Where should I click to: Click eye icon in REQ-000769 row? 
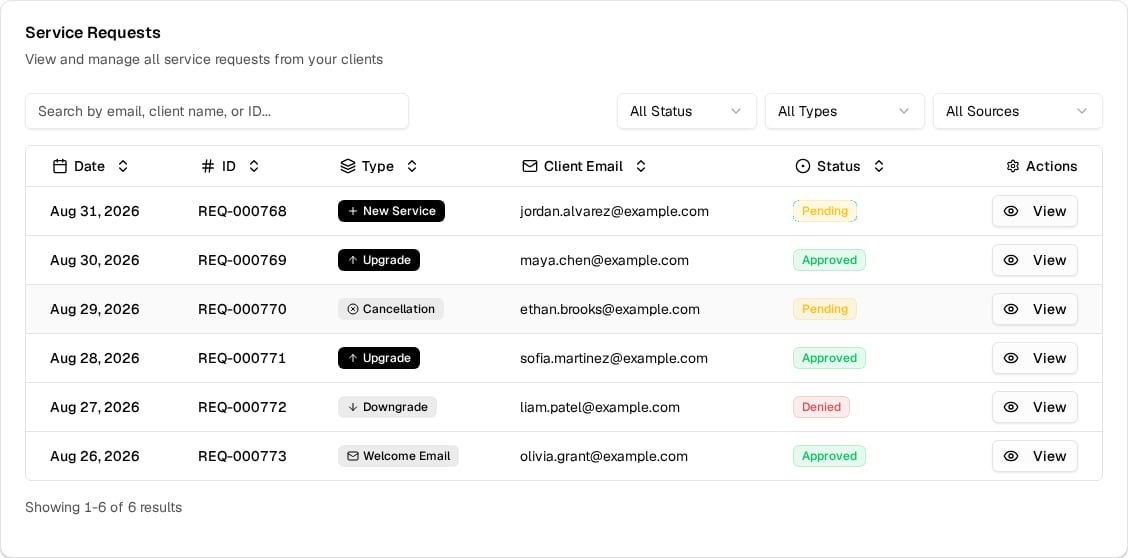tap(1011, 260)
